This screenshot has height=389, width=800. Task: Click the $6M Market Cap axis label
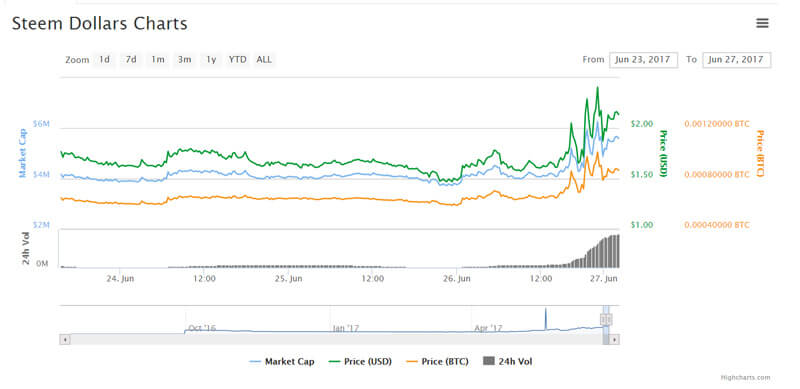point(41,124)
